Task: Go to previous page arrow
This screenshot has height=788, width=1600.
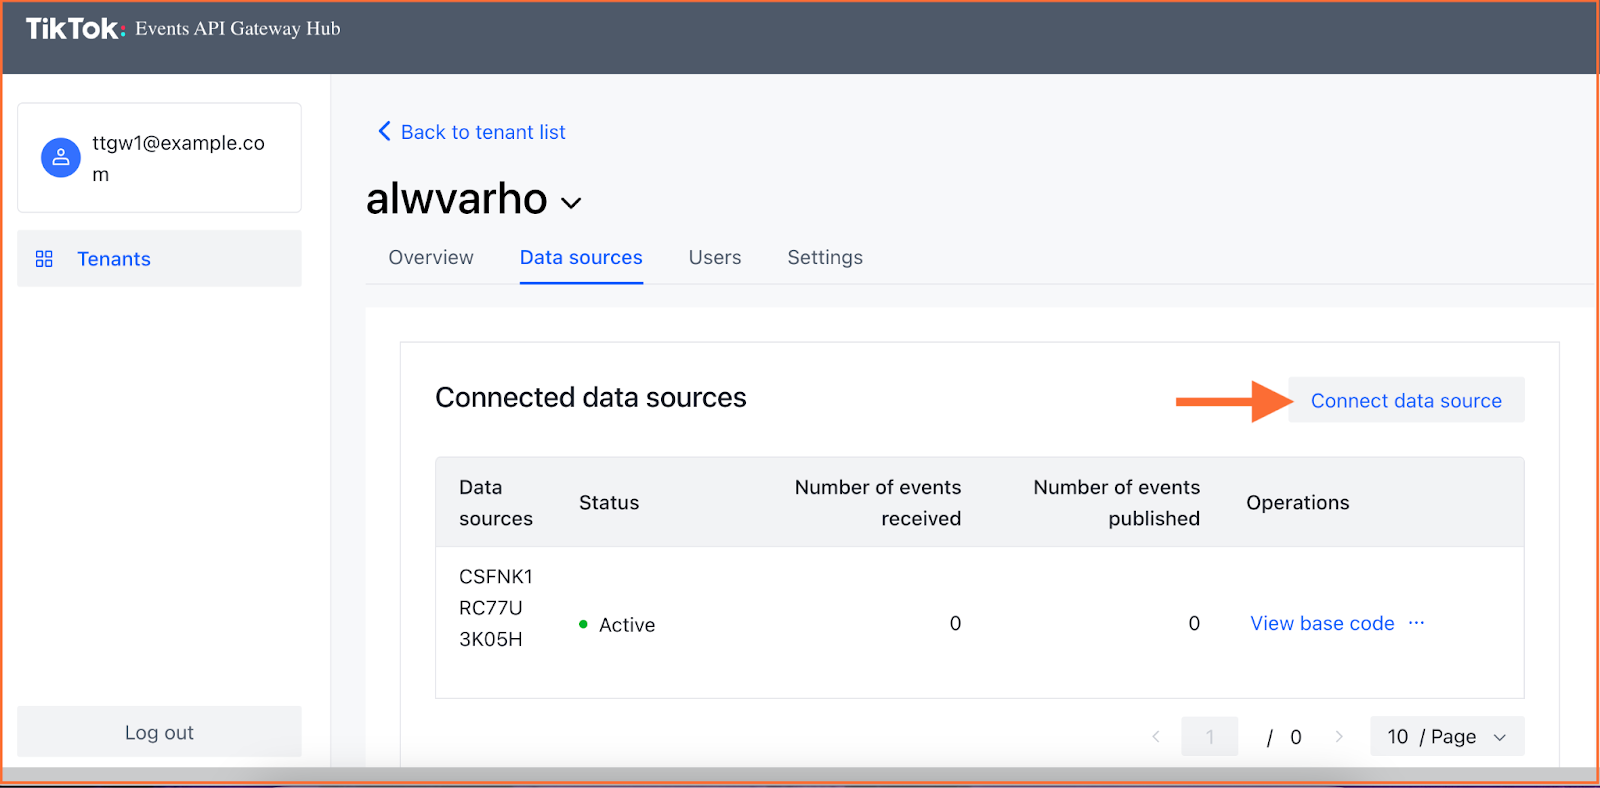Action: click(1156, 737)
